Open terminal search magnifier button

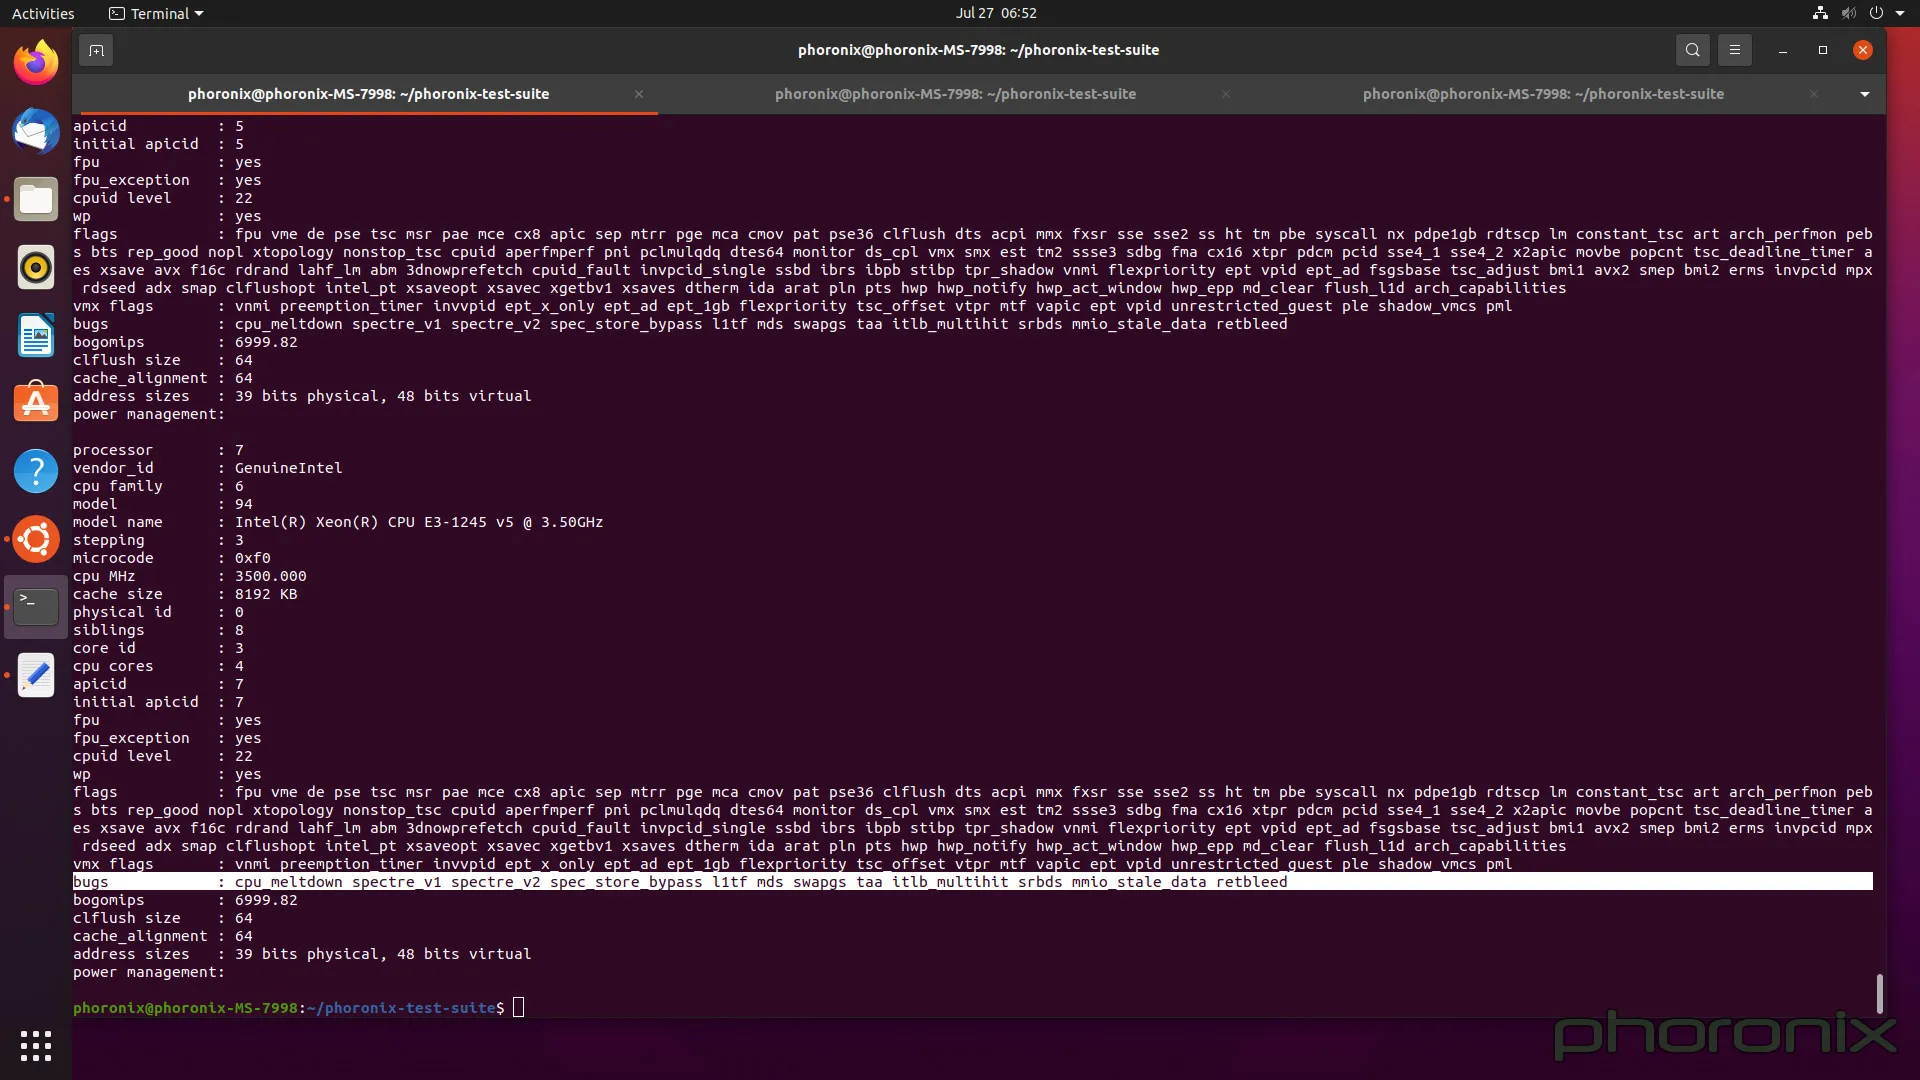(1692, 50)
